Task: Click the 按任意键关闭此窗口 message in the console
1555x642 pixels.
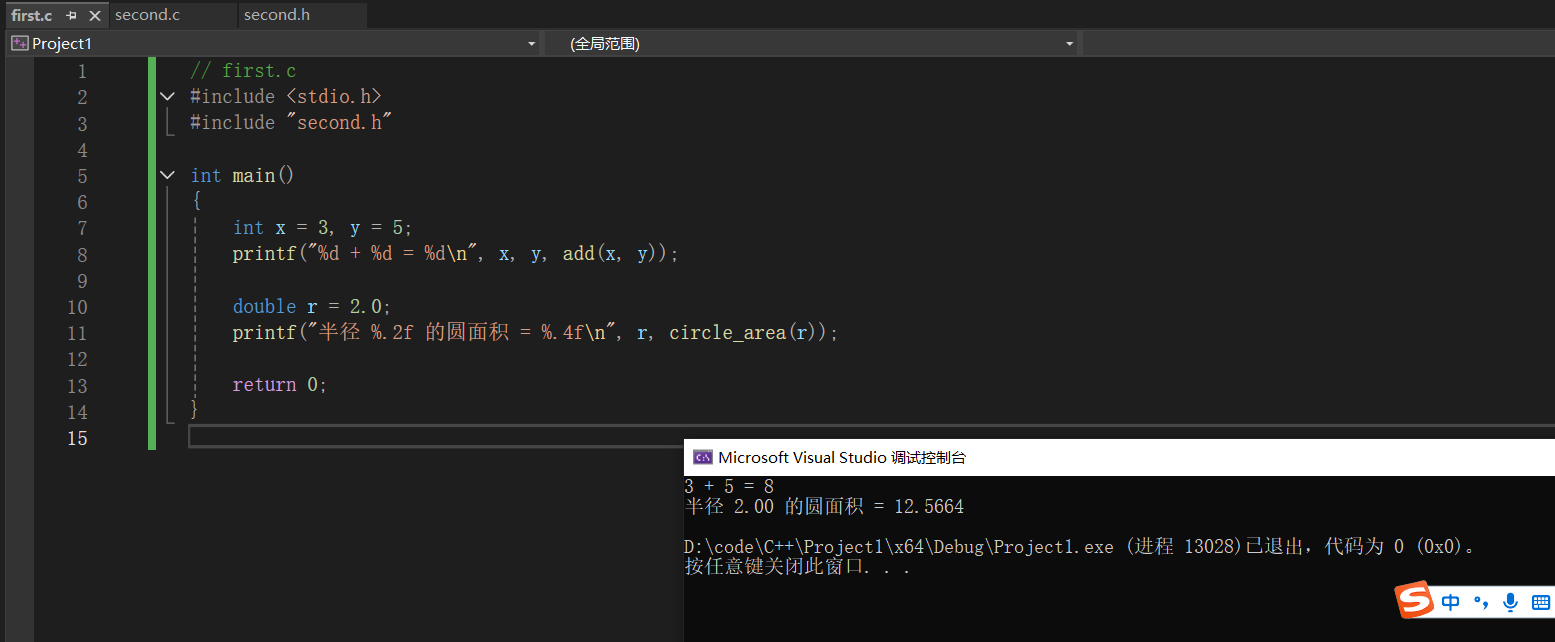Action: 797,567
